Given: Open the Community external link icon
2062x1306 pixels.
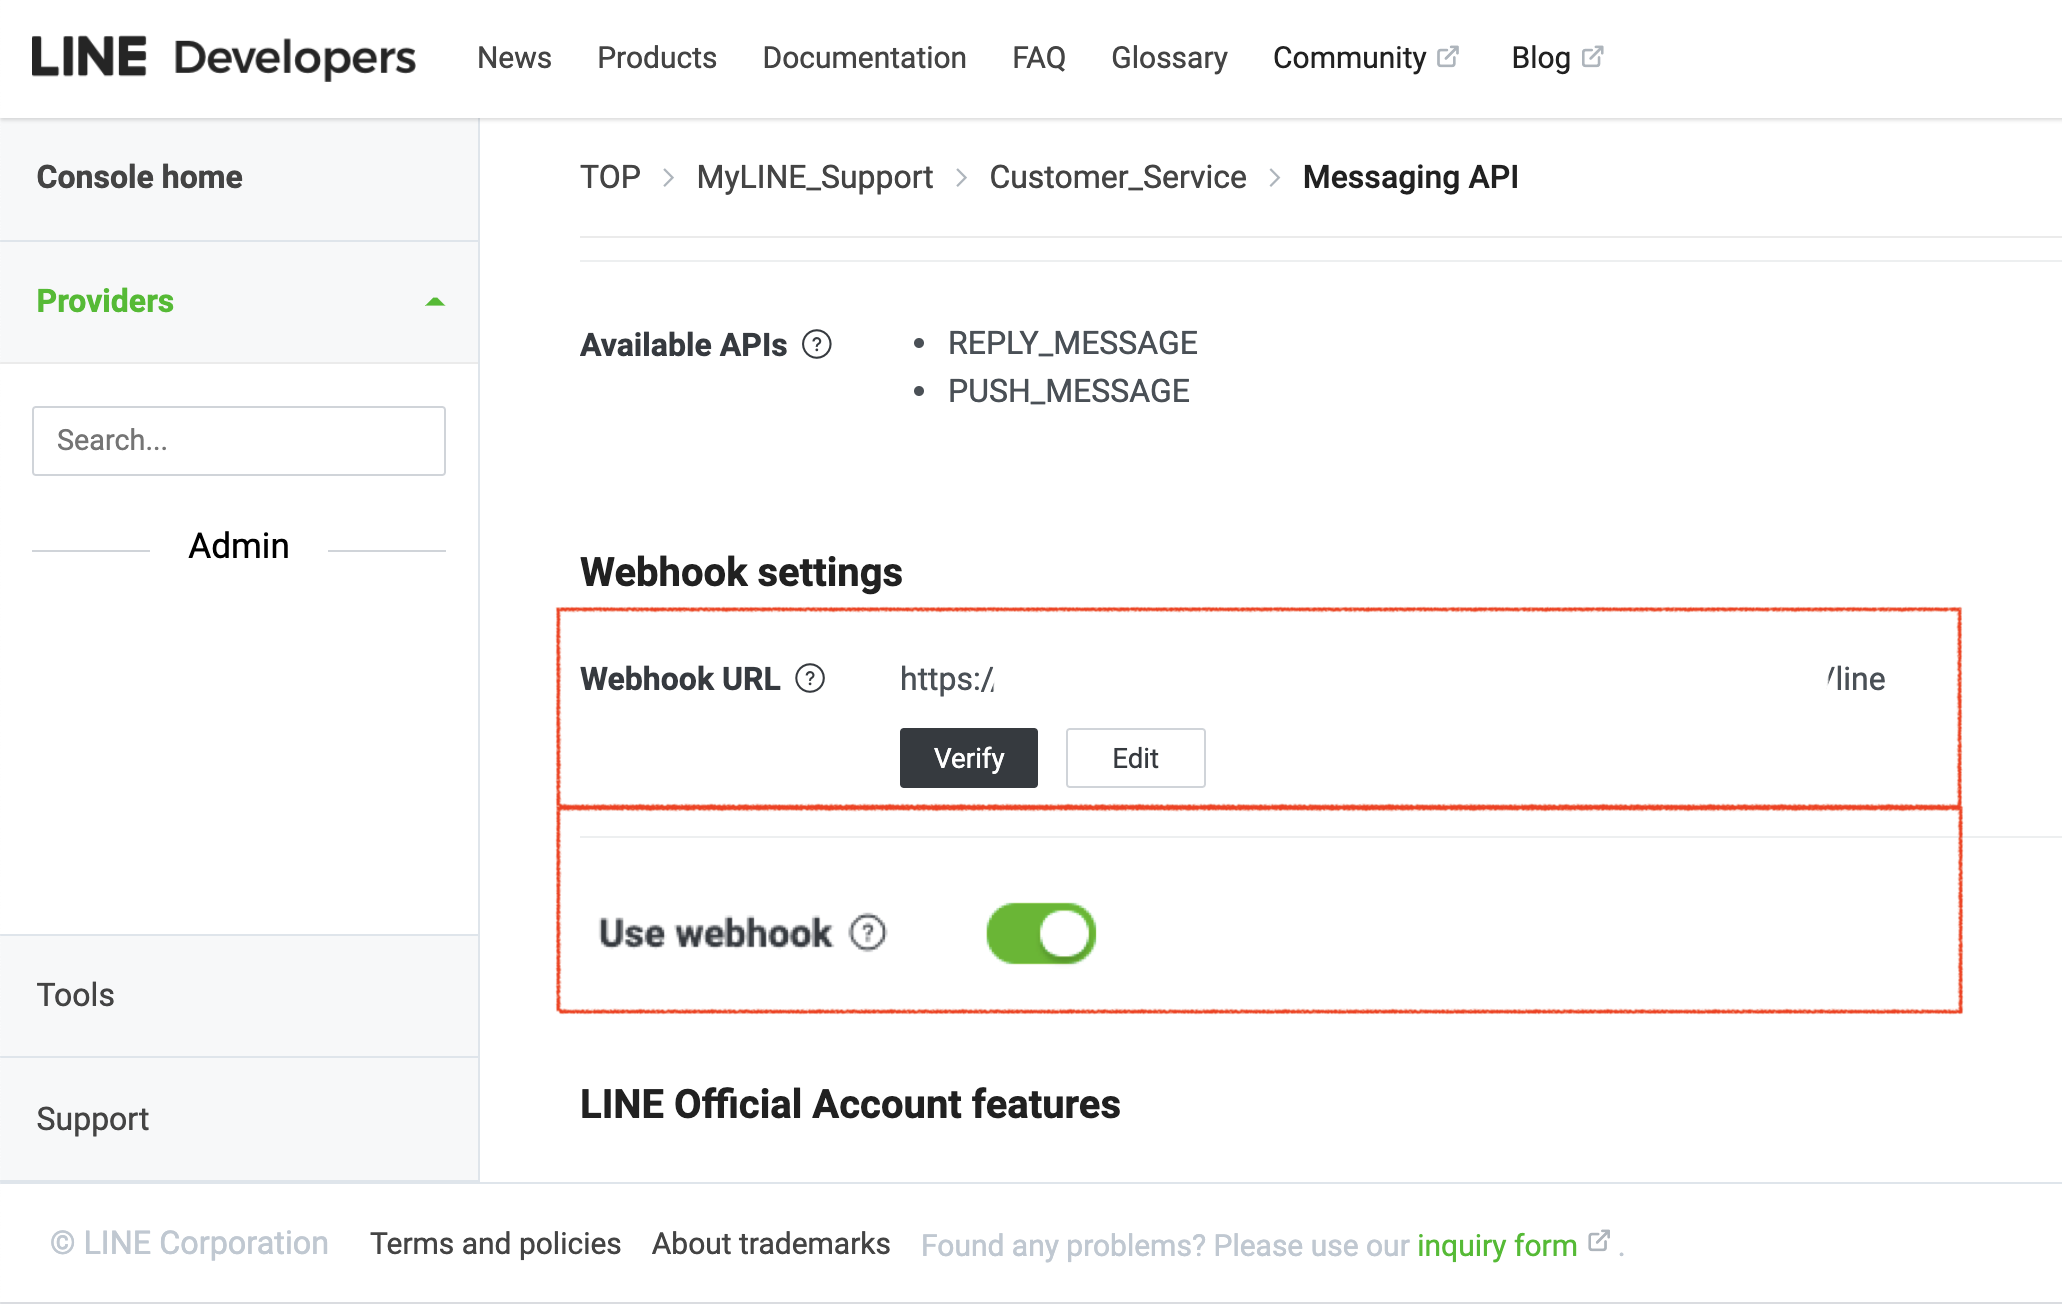Looking at the screenshot, I should coord(1448,57).
